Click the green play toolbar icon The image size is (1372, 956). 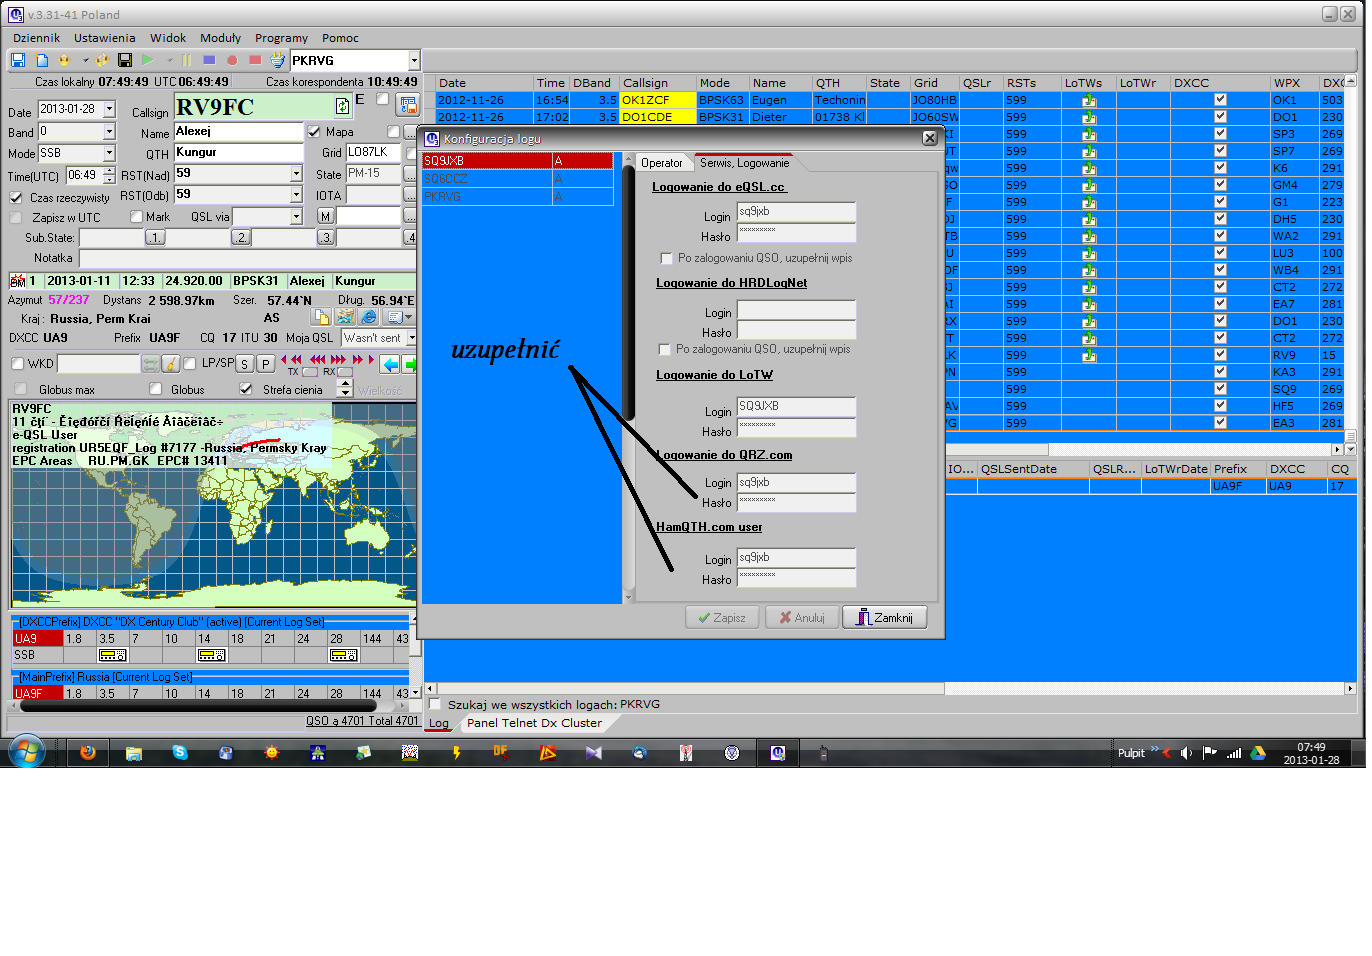click(148, 60)
